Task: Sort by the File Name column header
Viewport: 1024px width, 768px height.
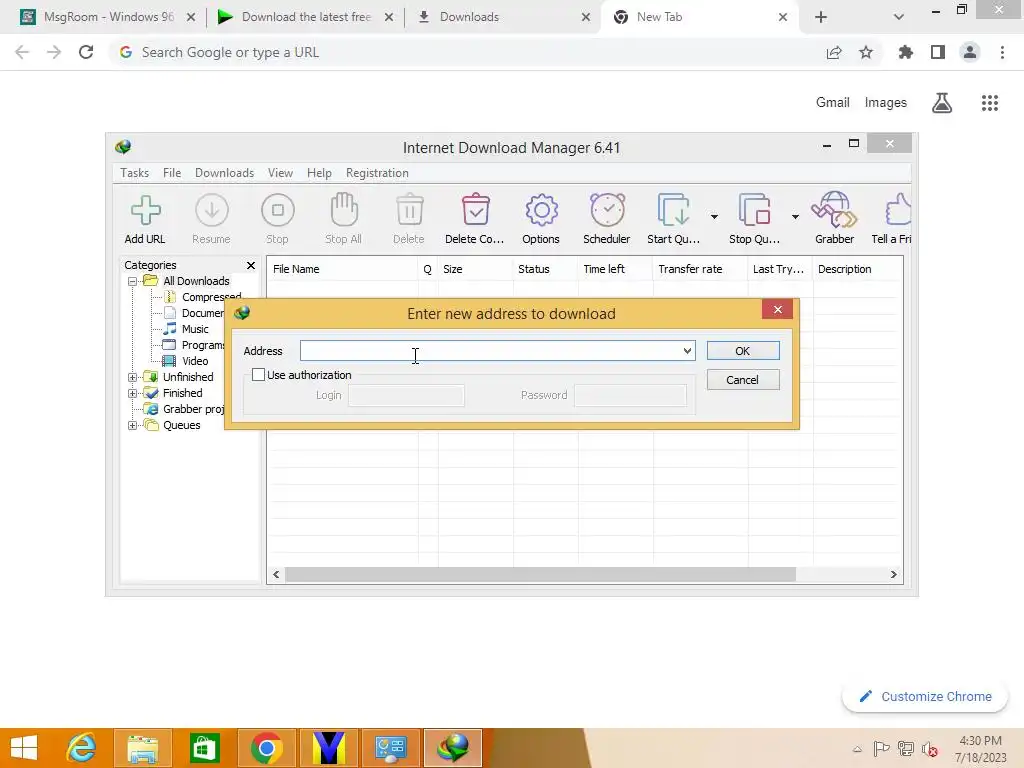Action: pos(342,269)
